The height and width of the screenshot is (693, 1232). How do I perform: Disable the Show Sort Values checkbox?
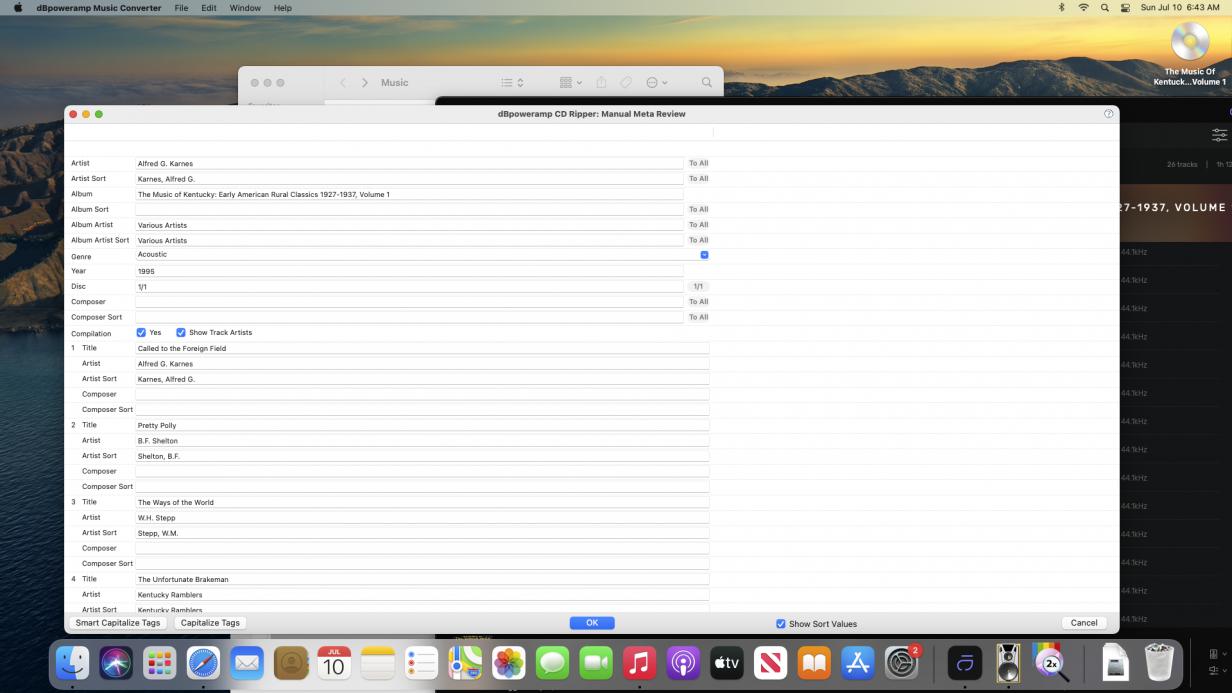tap(780, 624)
